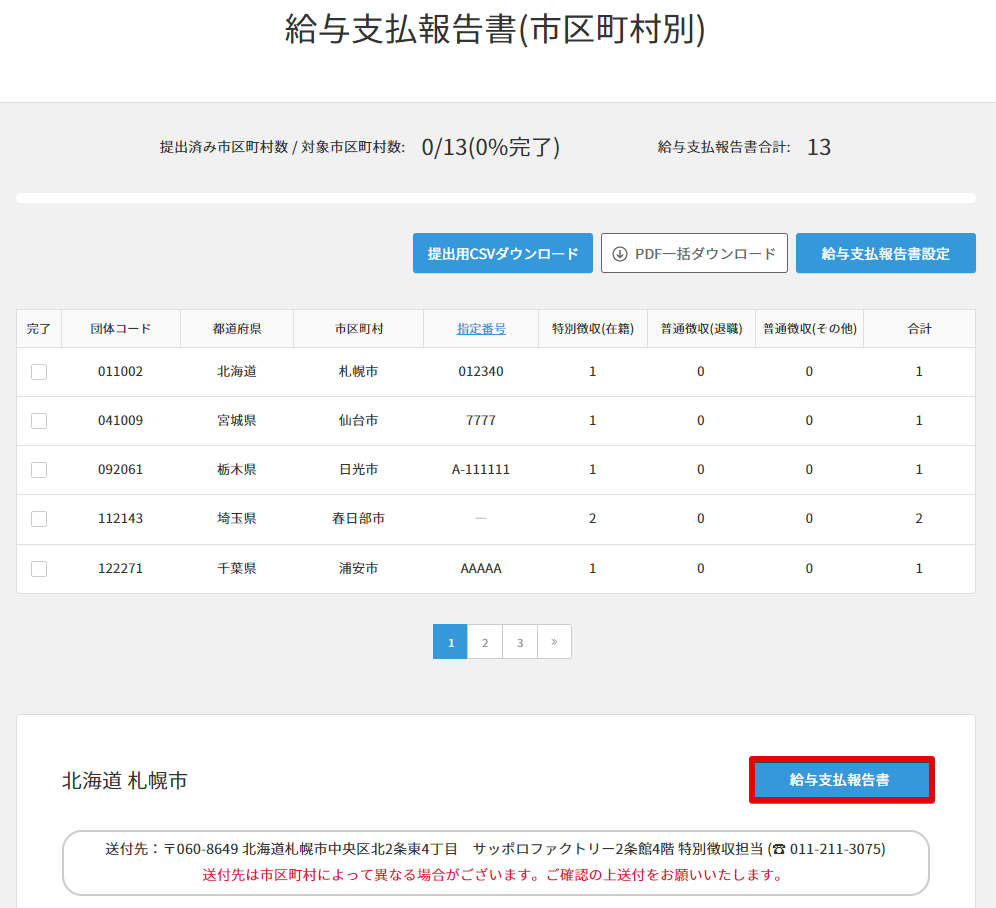The height and width of the screenshot is (908, 996).
Task: Go to next pages via » arrow
Action: click(554, 642)
